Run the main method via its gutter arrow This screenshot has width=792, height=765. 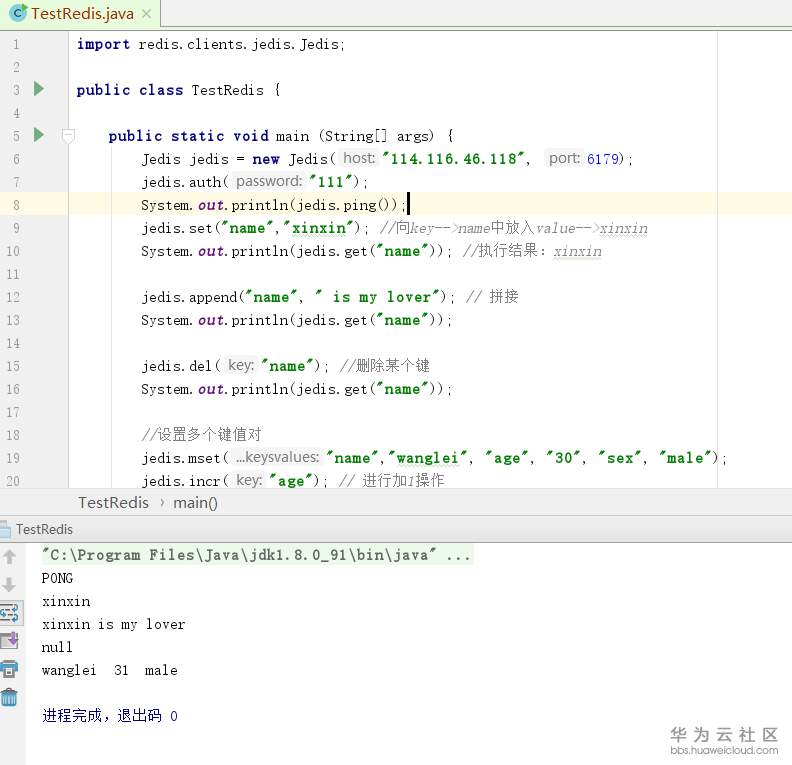38,135
